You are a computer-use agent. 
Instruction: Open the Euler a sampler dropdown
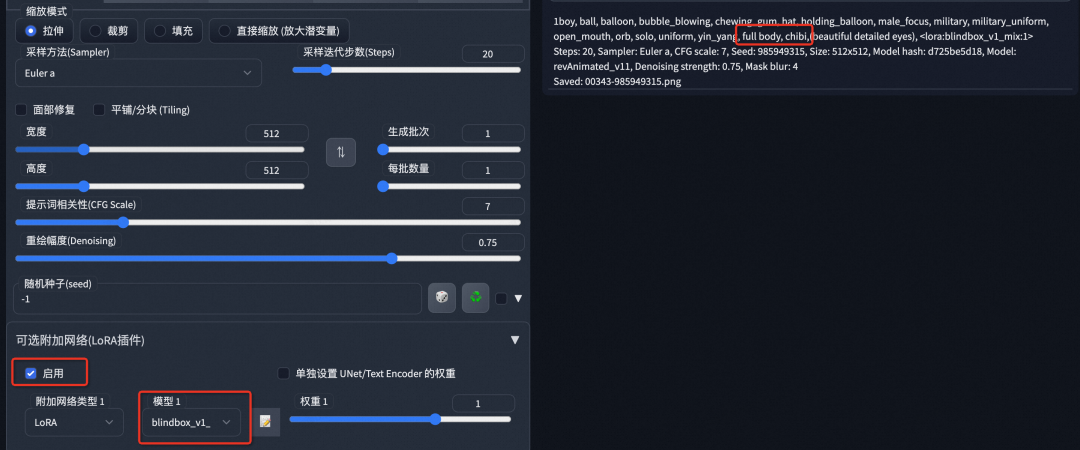click(x=138, y=72)
